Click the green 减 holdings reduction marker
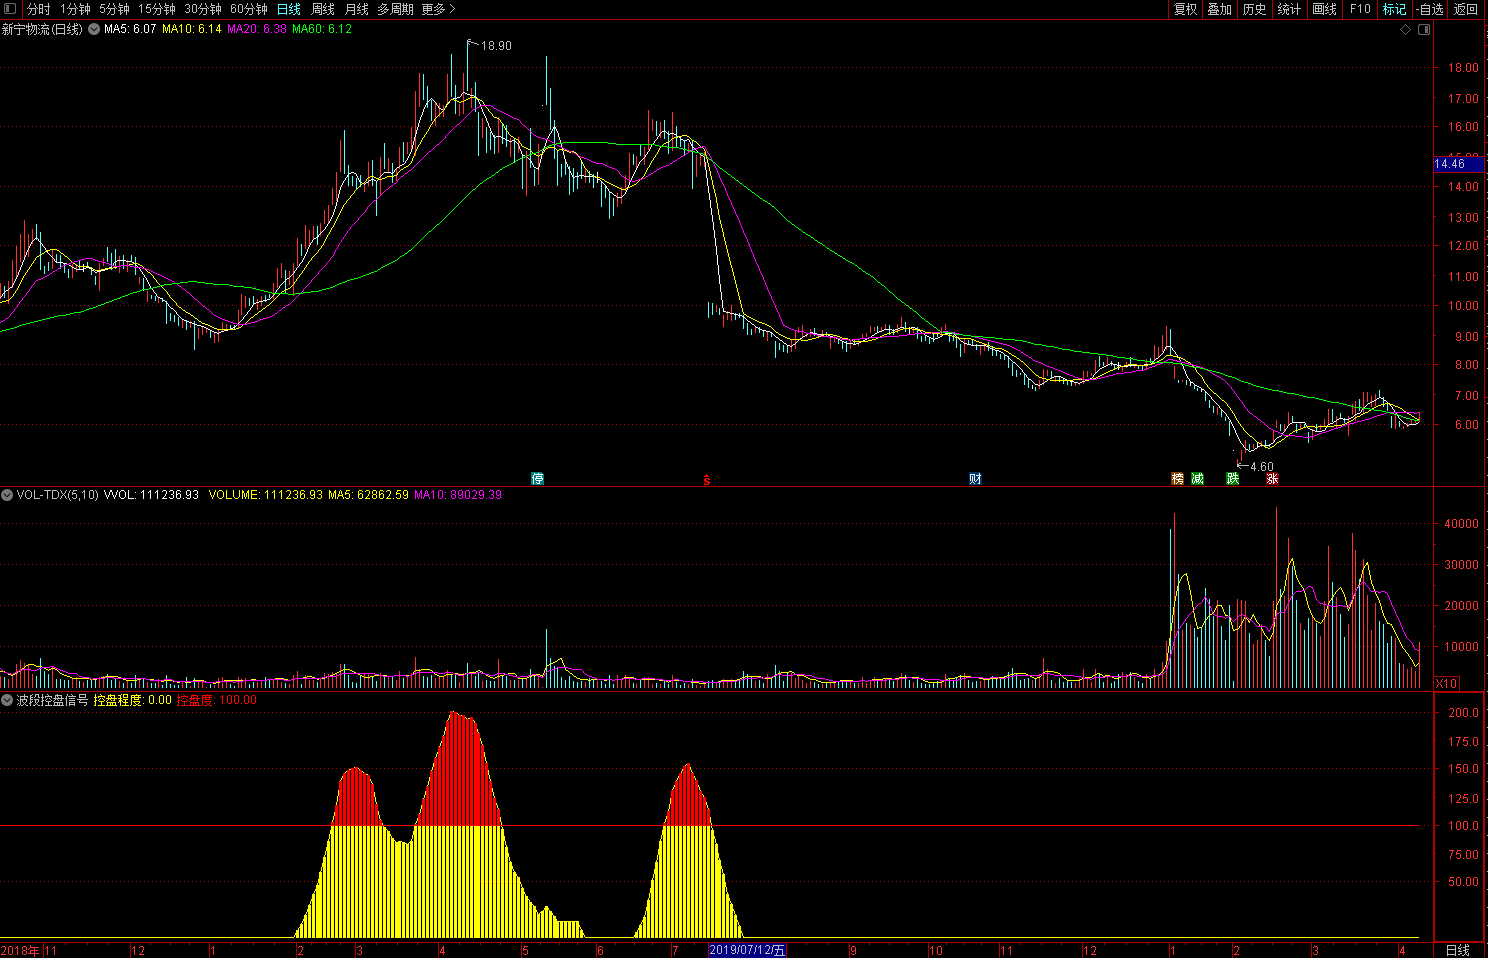Image resolution: width=1488 pixels, height=958 pixels. [x=1197, y=479]
